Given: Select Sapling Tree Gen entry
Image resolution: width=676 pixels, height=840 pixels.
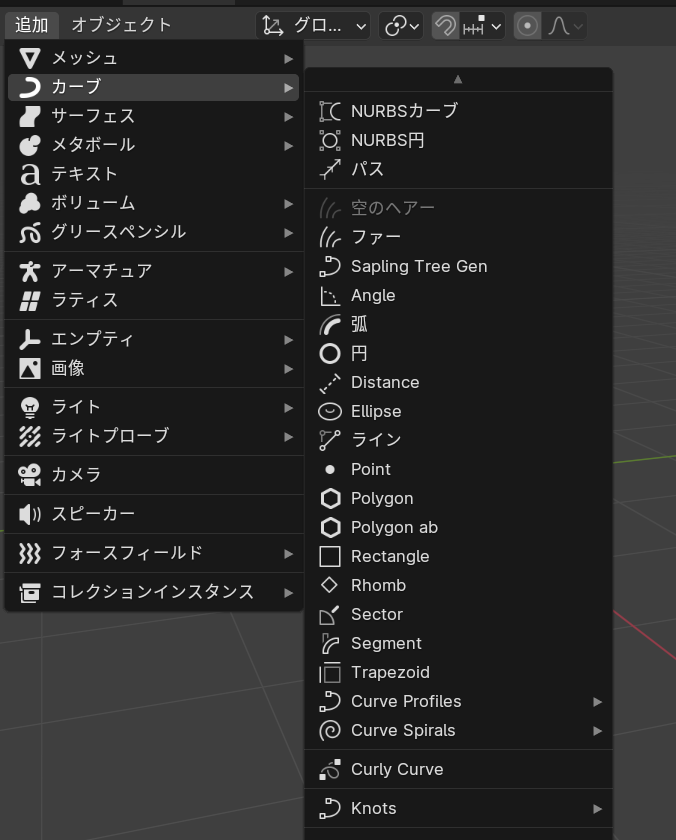Looking at the screenshot, I should point(418,267).
